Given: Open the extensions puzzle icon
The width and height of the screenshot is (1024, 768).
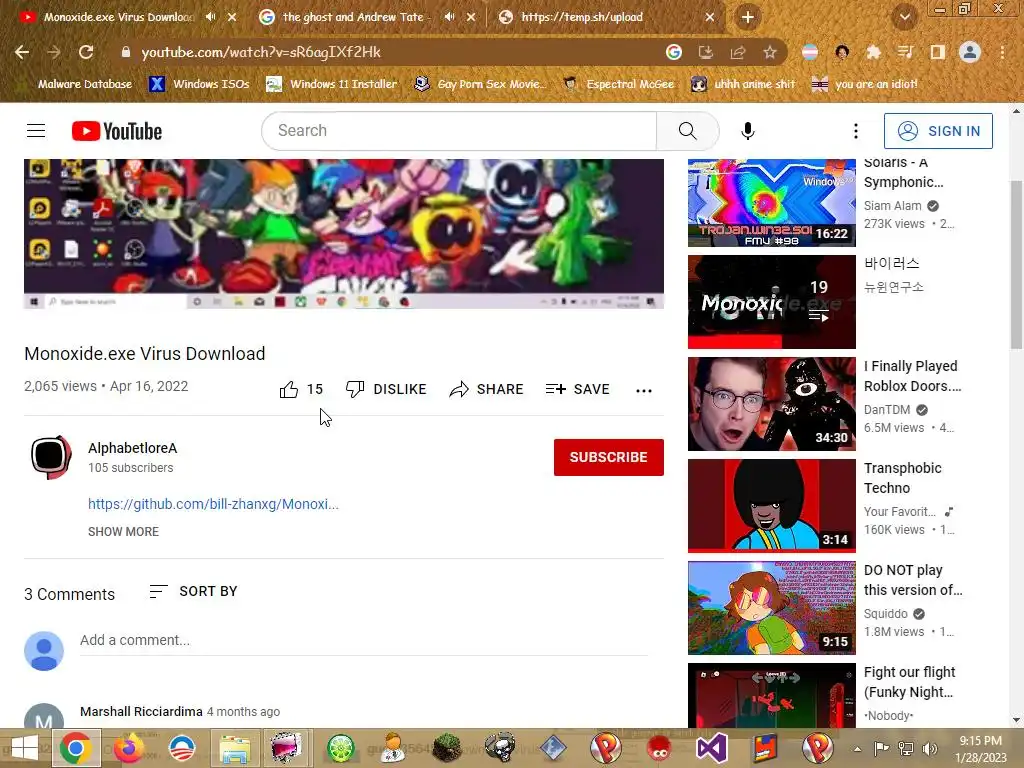Looking at the screenshot, I should point(873,52).
